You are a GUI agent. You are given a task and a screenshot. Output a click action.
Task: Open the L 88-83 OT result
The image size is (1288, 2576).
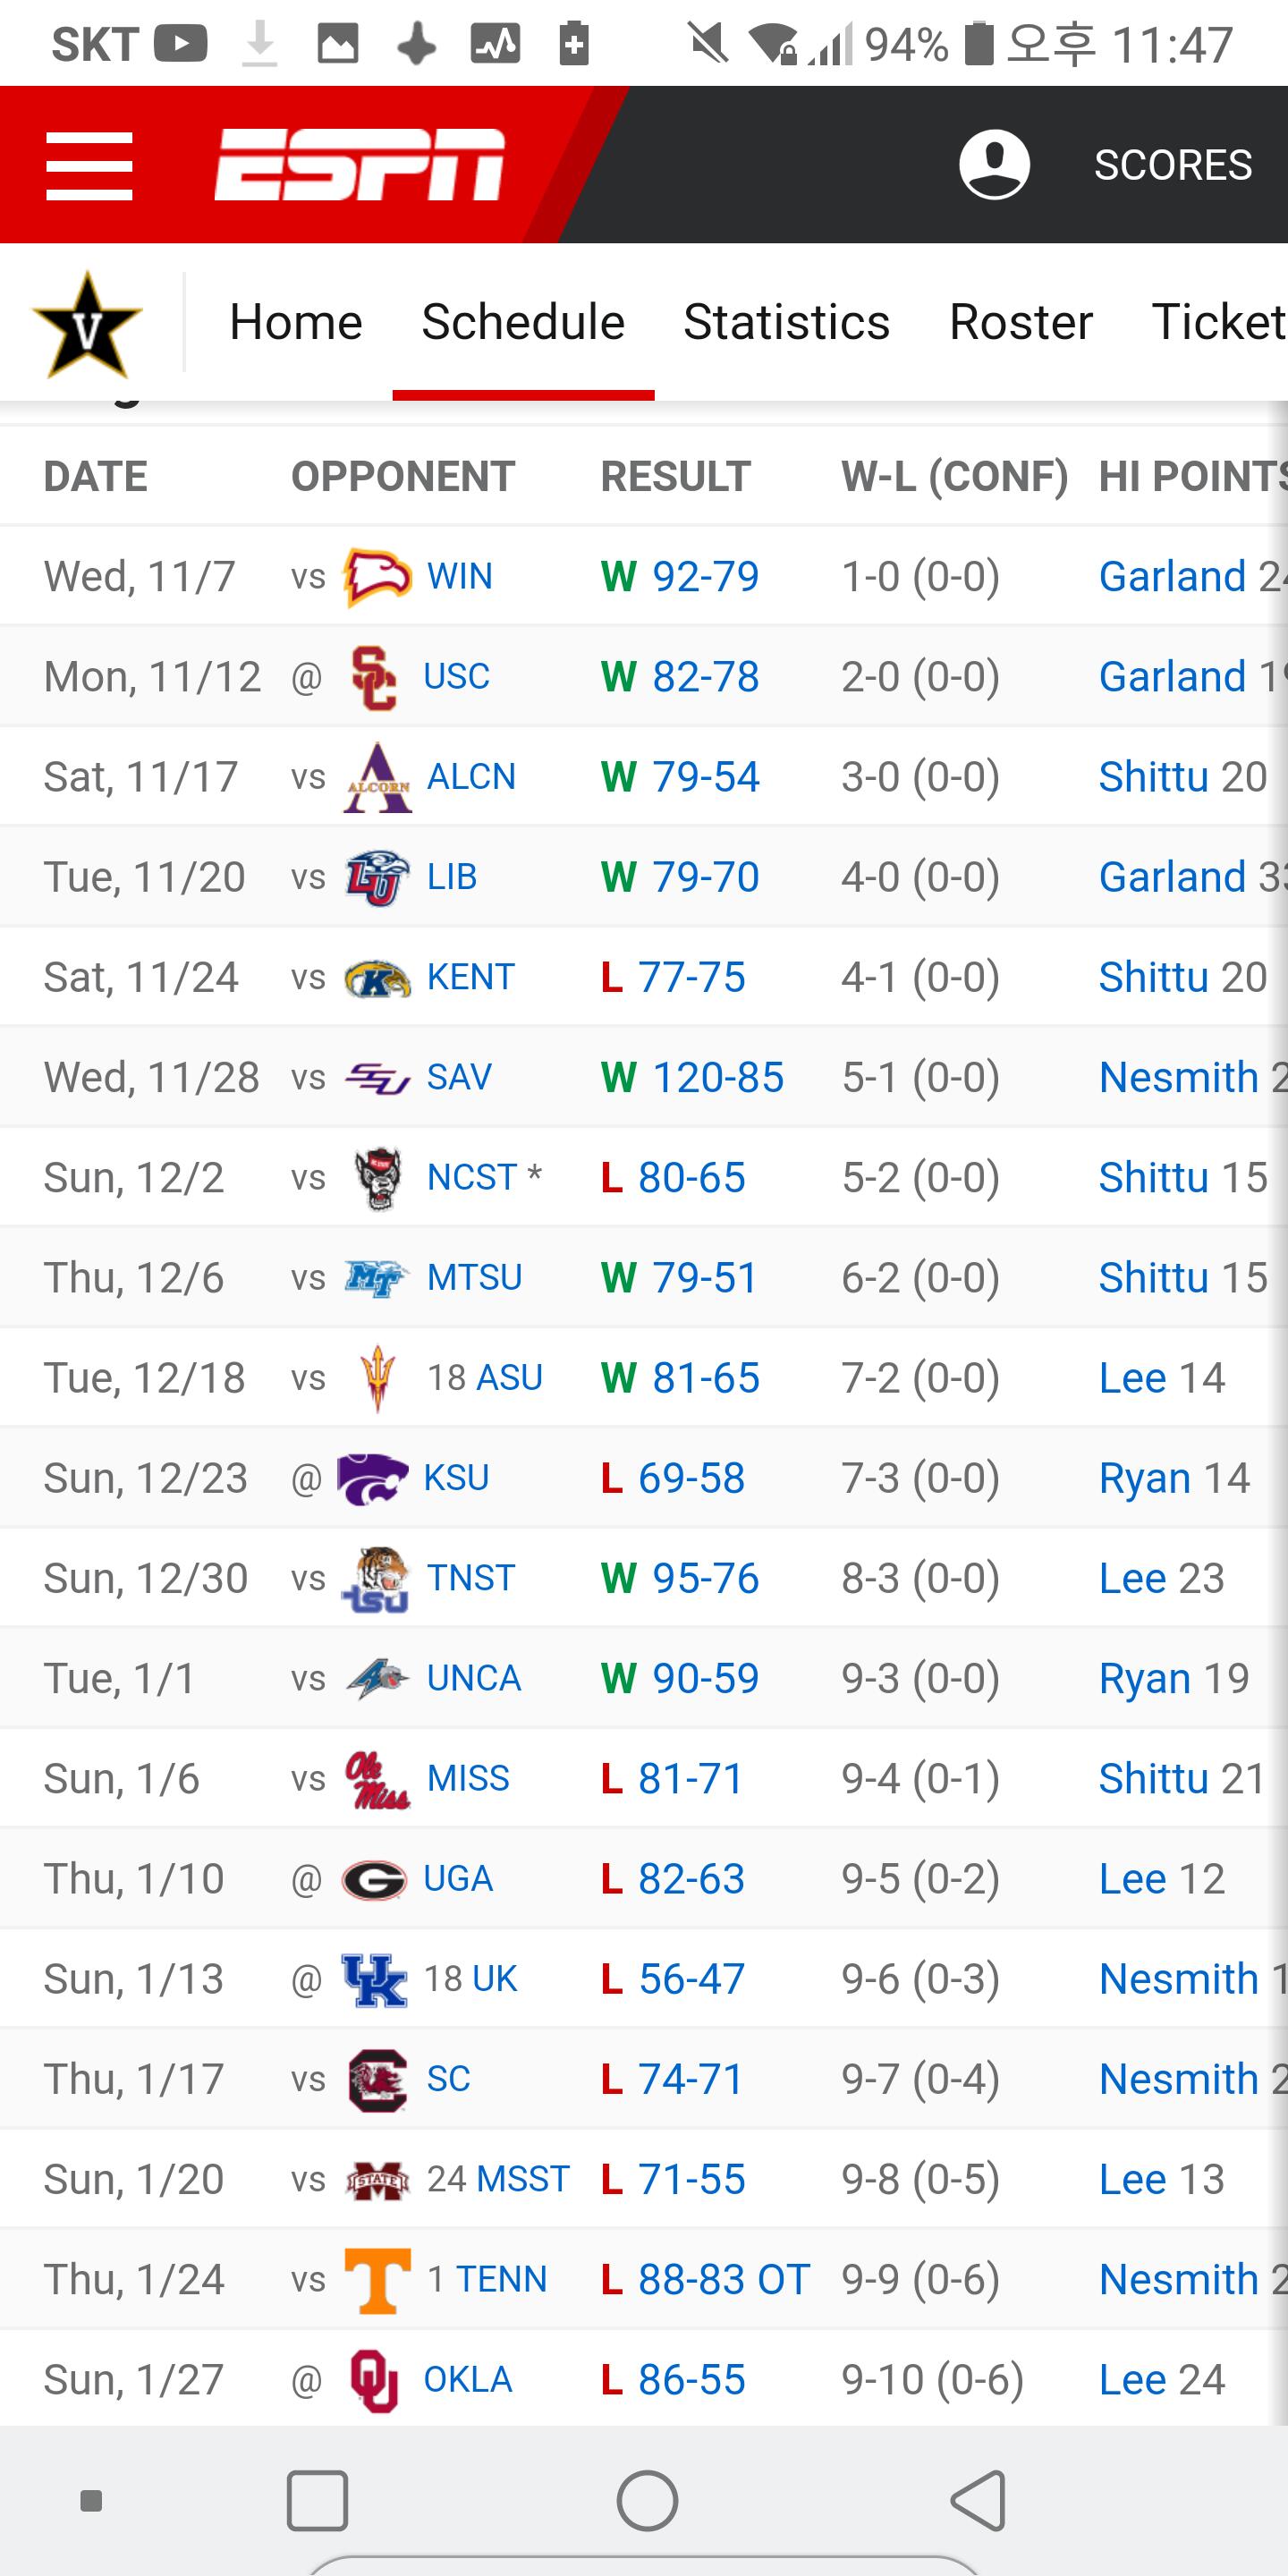(723, 2280)
